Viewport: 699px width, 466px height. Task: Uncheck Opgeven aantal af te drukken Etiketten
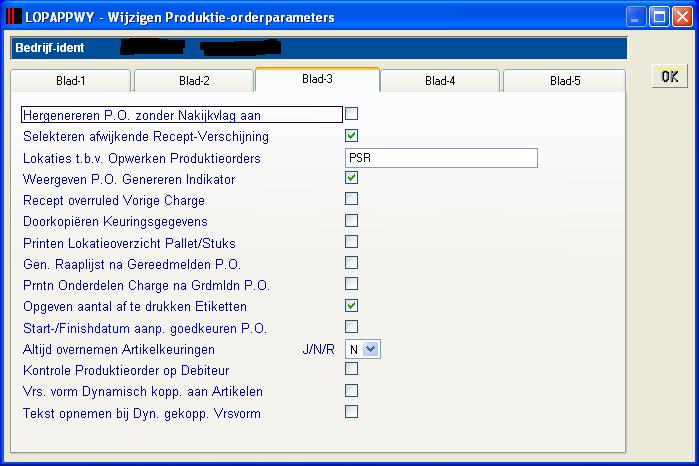[x=351, y=305]
